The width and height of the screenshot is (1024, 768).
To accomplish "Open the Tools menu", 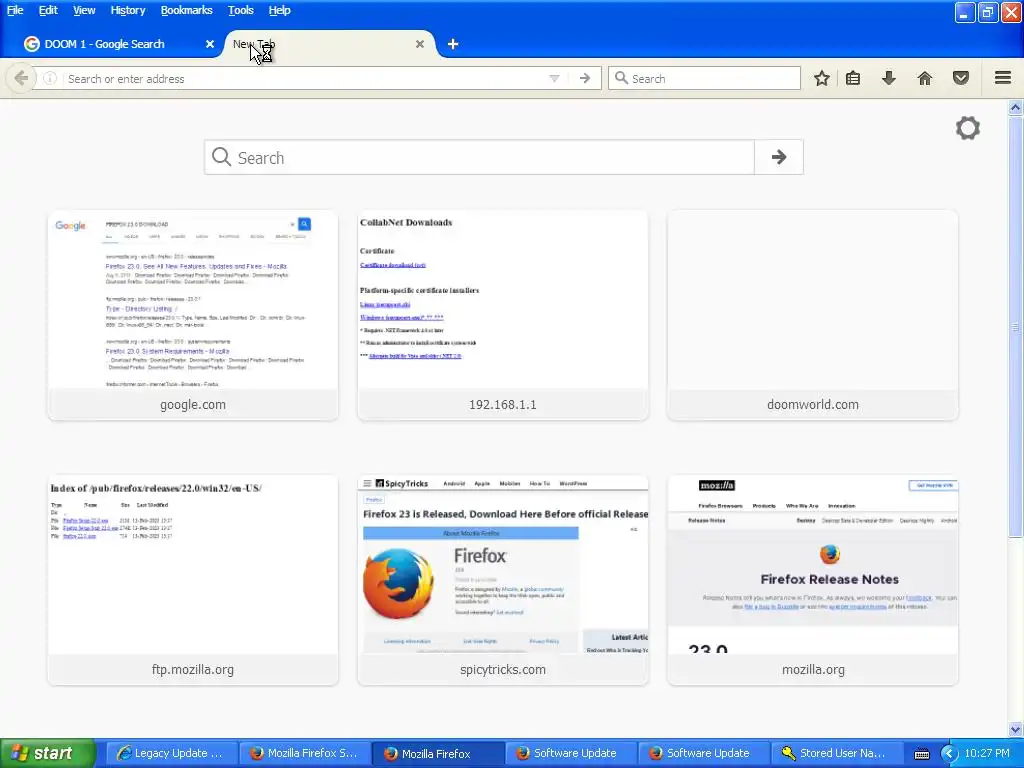I will click(240, 10).
